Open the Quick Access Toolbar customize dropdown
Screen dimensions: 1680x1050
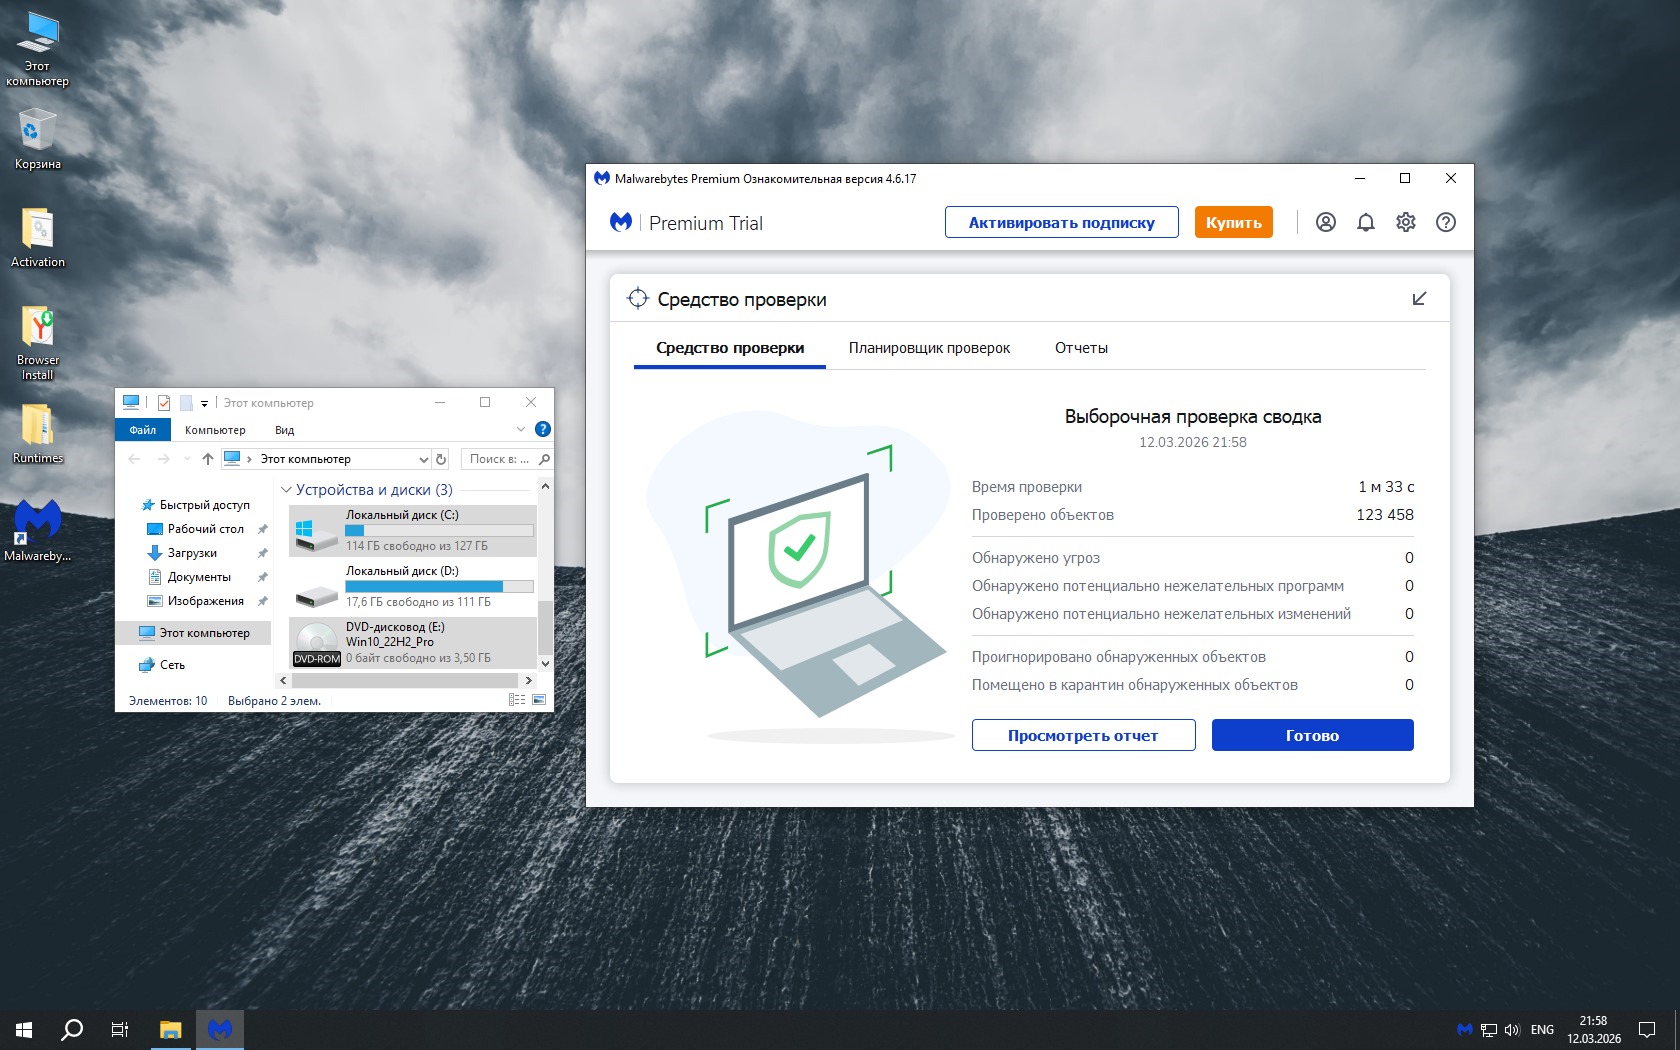pos(204,403)
